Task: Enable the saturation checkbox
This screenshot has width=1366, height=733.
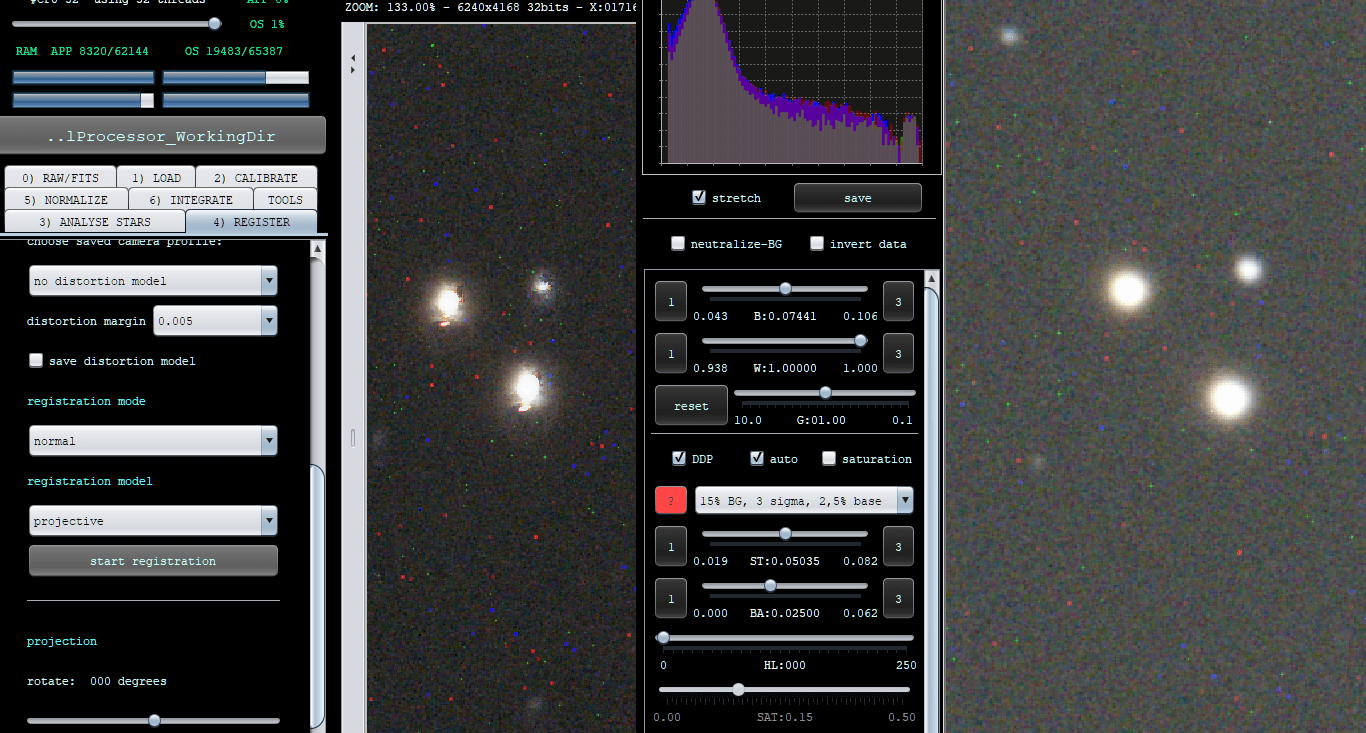Action: 829,458
